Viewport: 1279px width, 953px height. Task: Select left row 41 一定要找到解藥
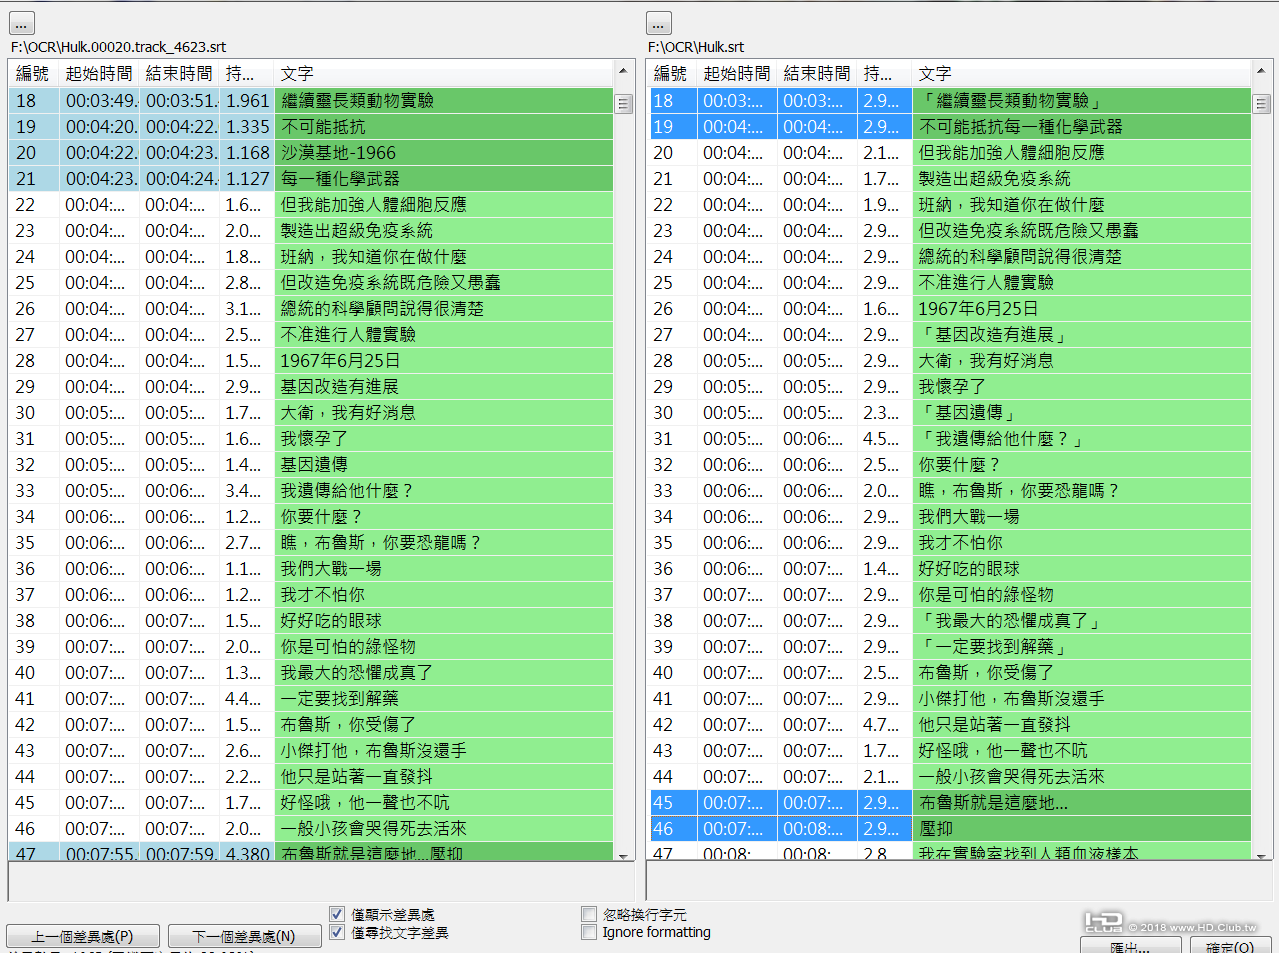[311, 698]
